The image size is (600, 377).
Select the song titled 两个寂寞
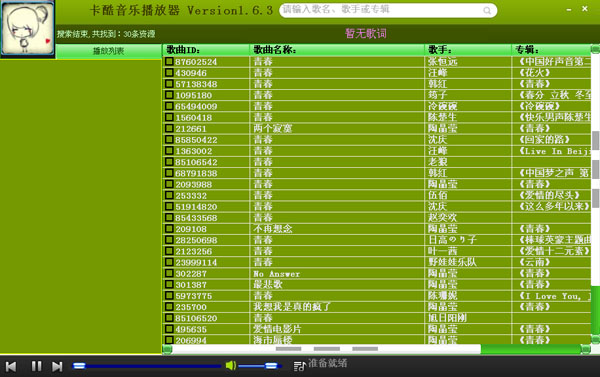pyautogui.click(x=272, y=129)
